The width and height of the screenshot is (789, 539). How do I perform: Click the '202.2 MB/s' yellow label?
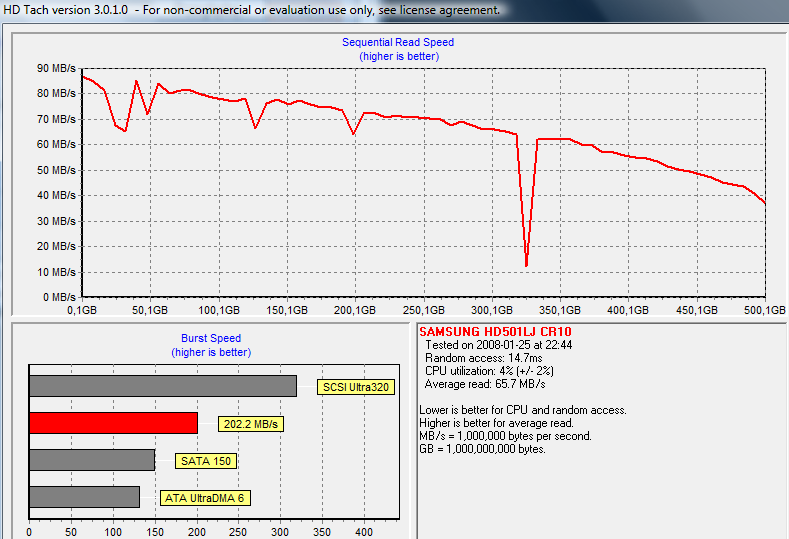click(x=251, y=424)
